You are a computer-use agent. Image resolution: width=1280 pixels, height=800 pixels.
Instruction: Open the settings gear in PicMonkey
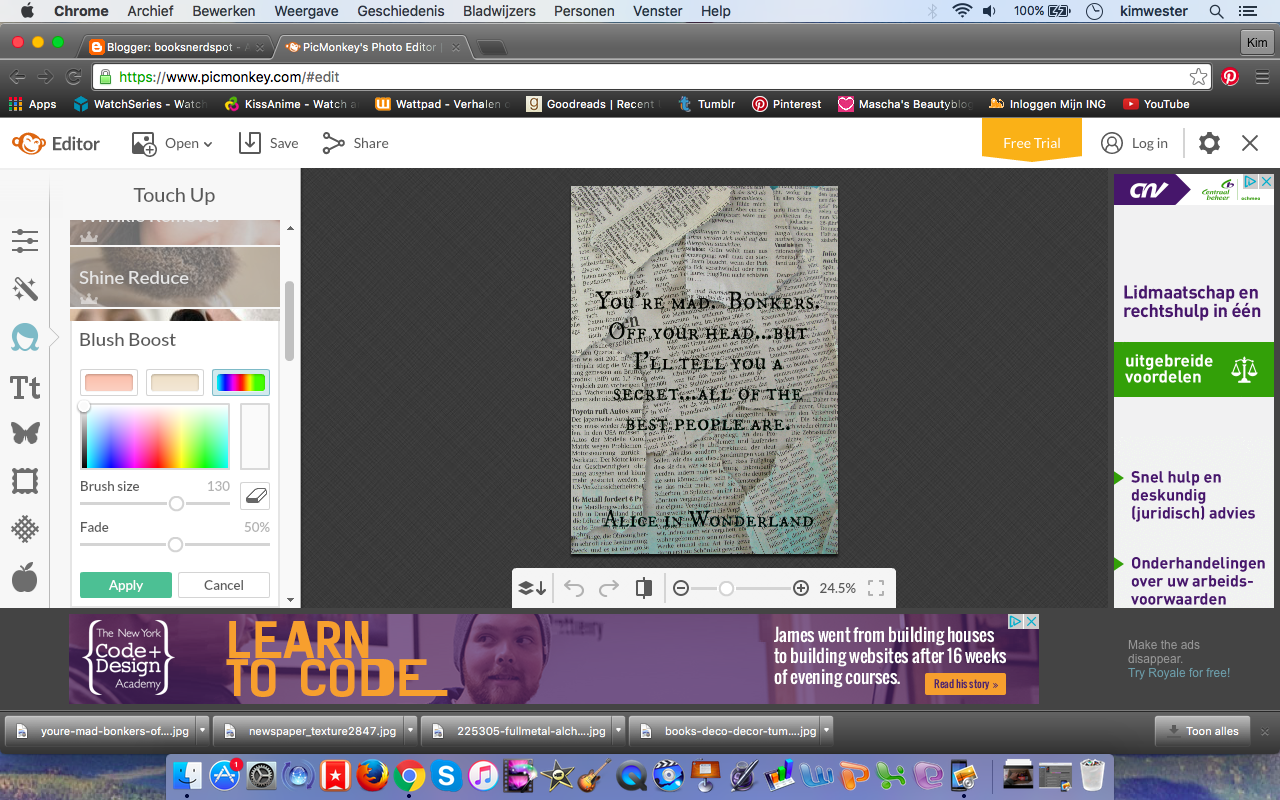(x=1209, y=143)
